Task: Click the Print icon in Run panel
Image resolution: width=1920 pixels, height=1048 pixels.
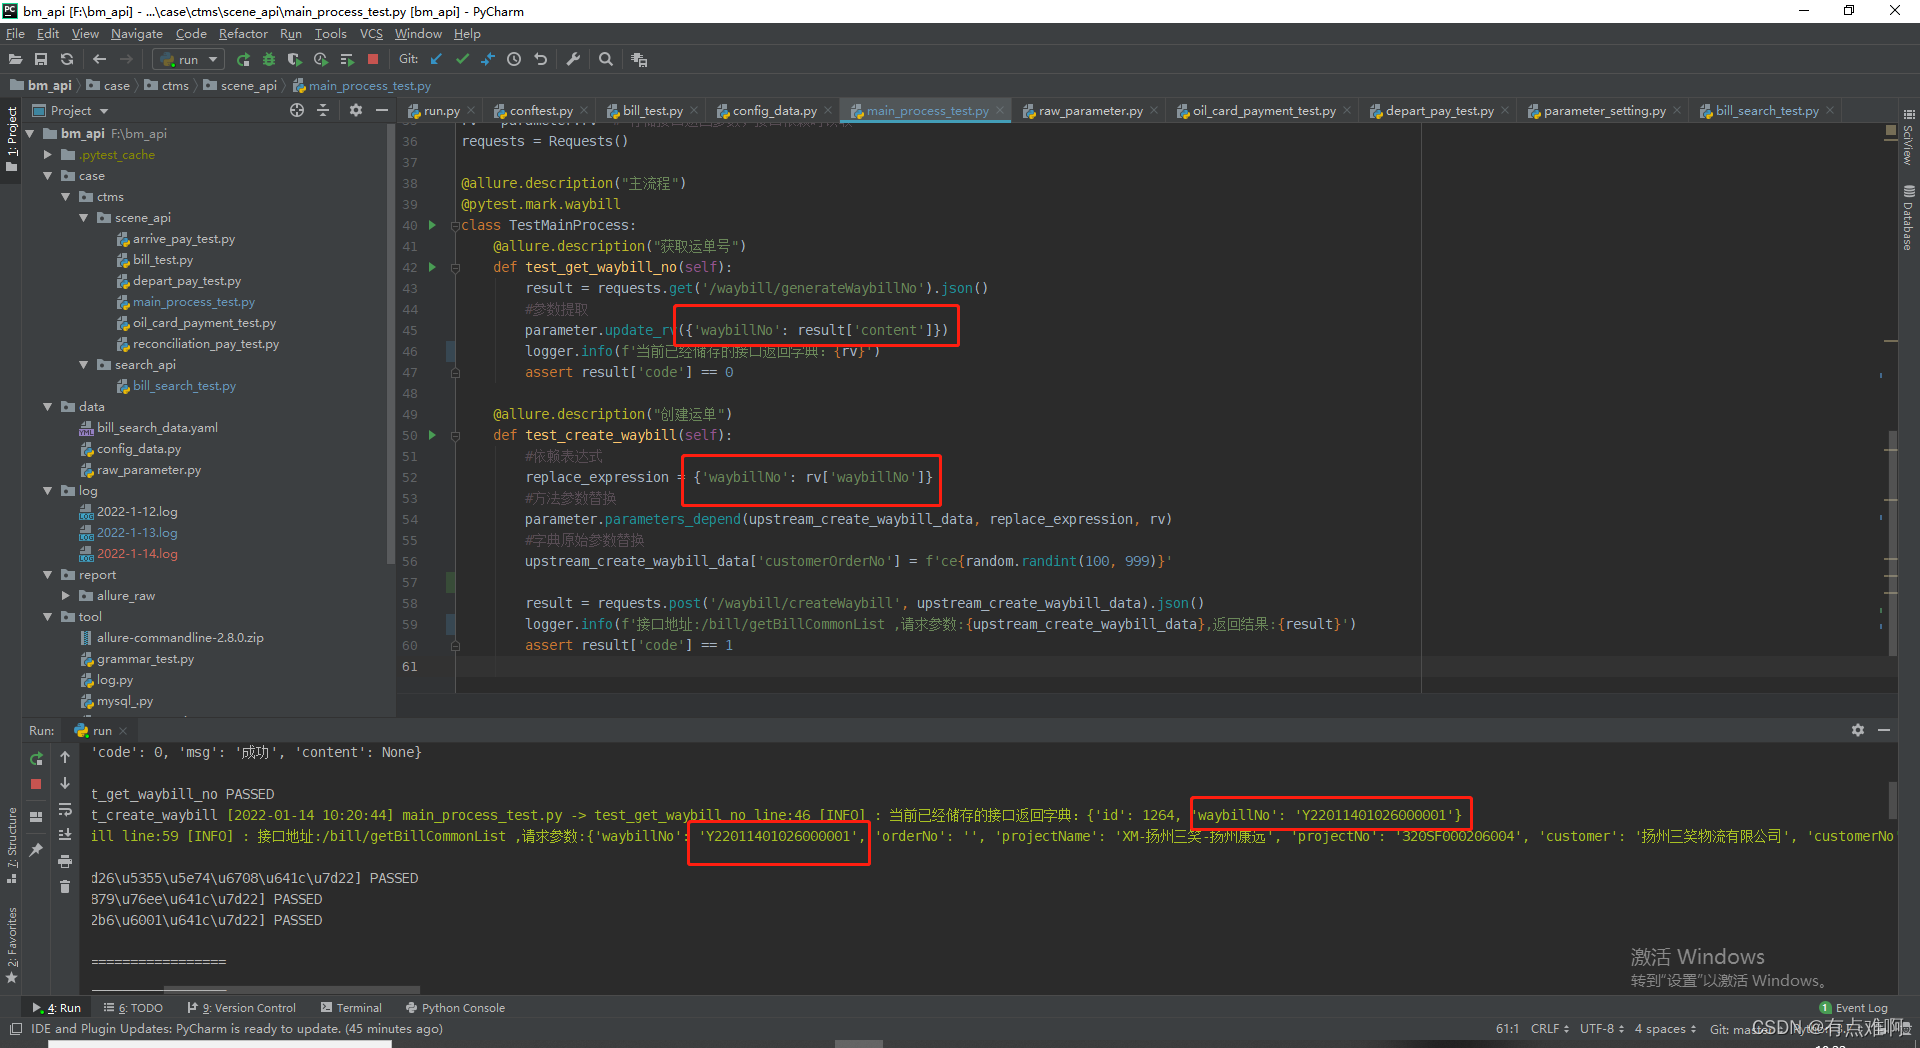Action: [65, 861]
